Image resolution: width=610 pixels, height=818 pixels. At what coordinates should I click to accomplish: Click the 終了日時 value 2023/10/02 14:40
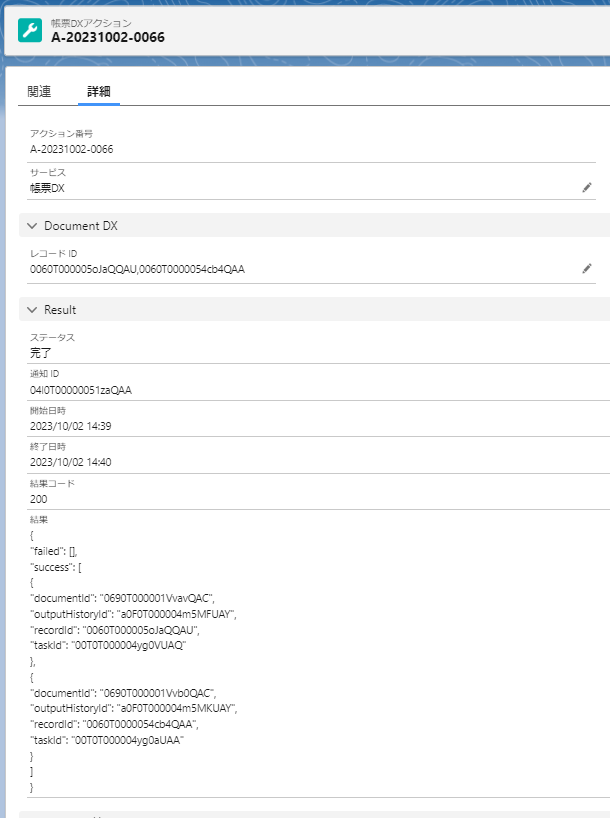point(70,462)
